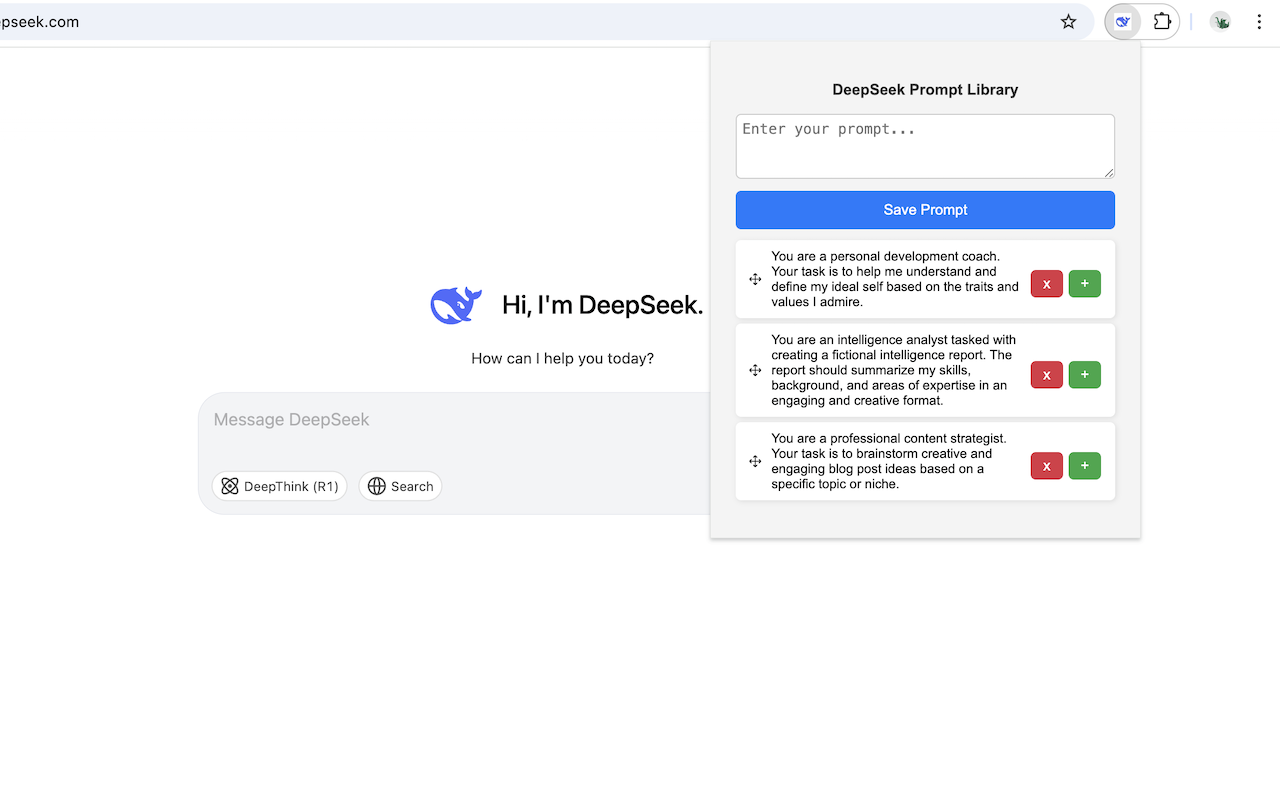Click the Enter your prompt text area
1280x800 pixels.
tap(925, 146)
